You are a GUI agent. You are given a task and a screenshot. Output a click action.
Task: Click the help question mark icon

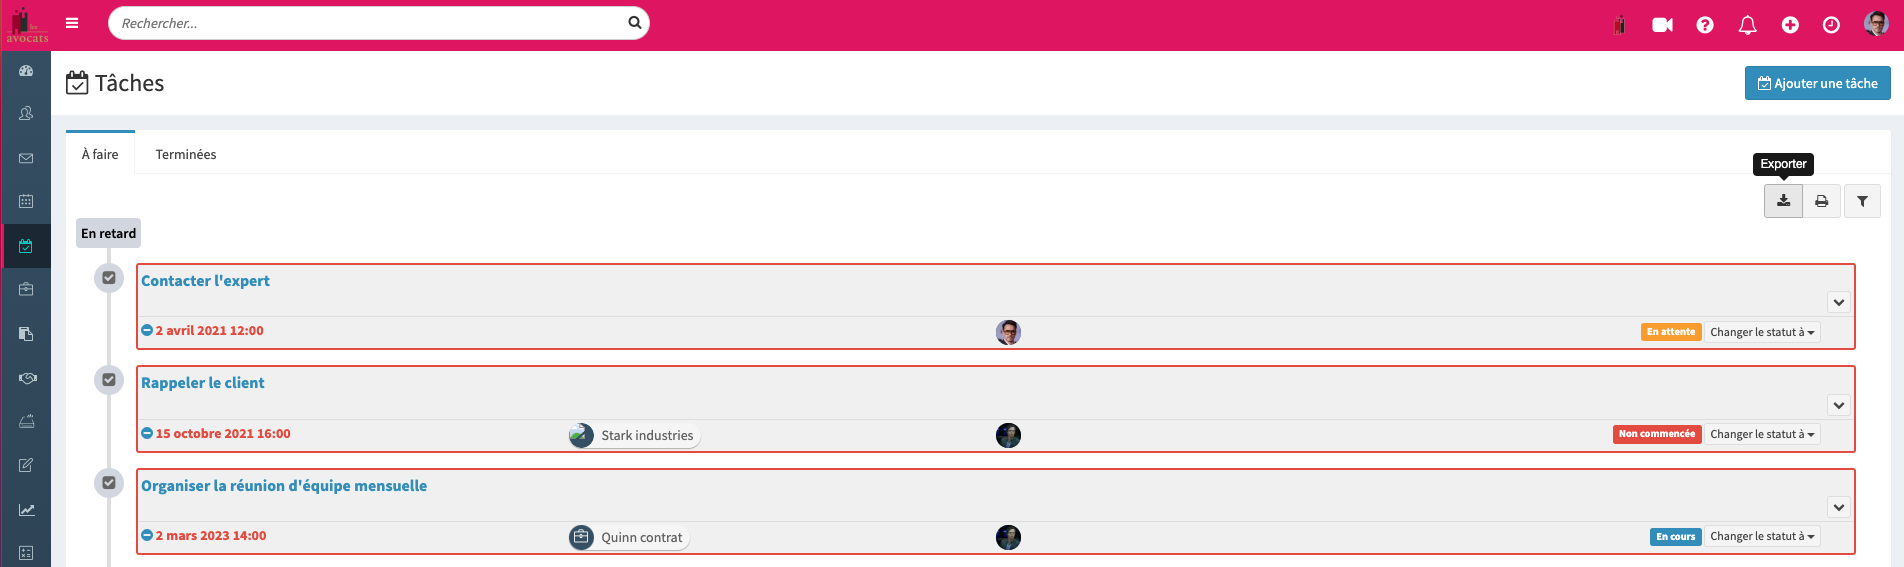[x=1705, y=25]
